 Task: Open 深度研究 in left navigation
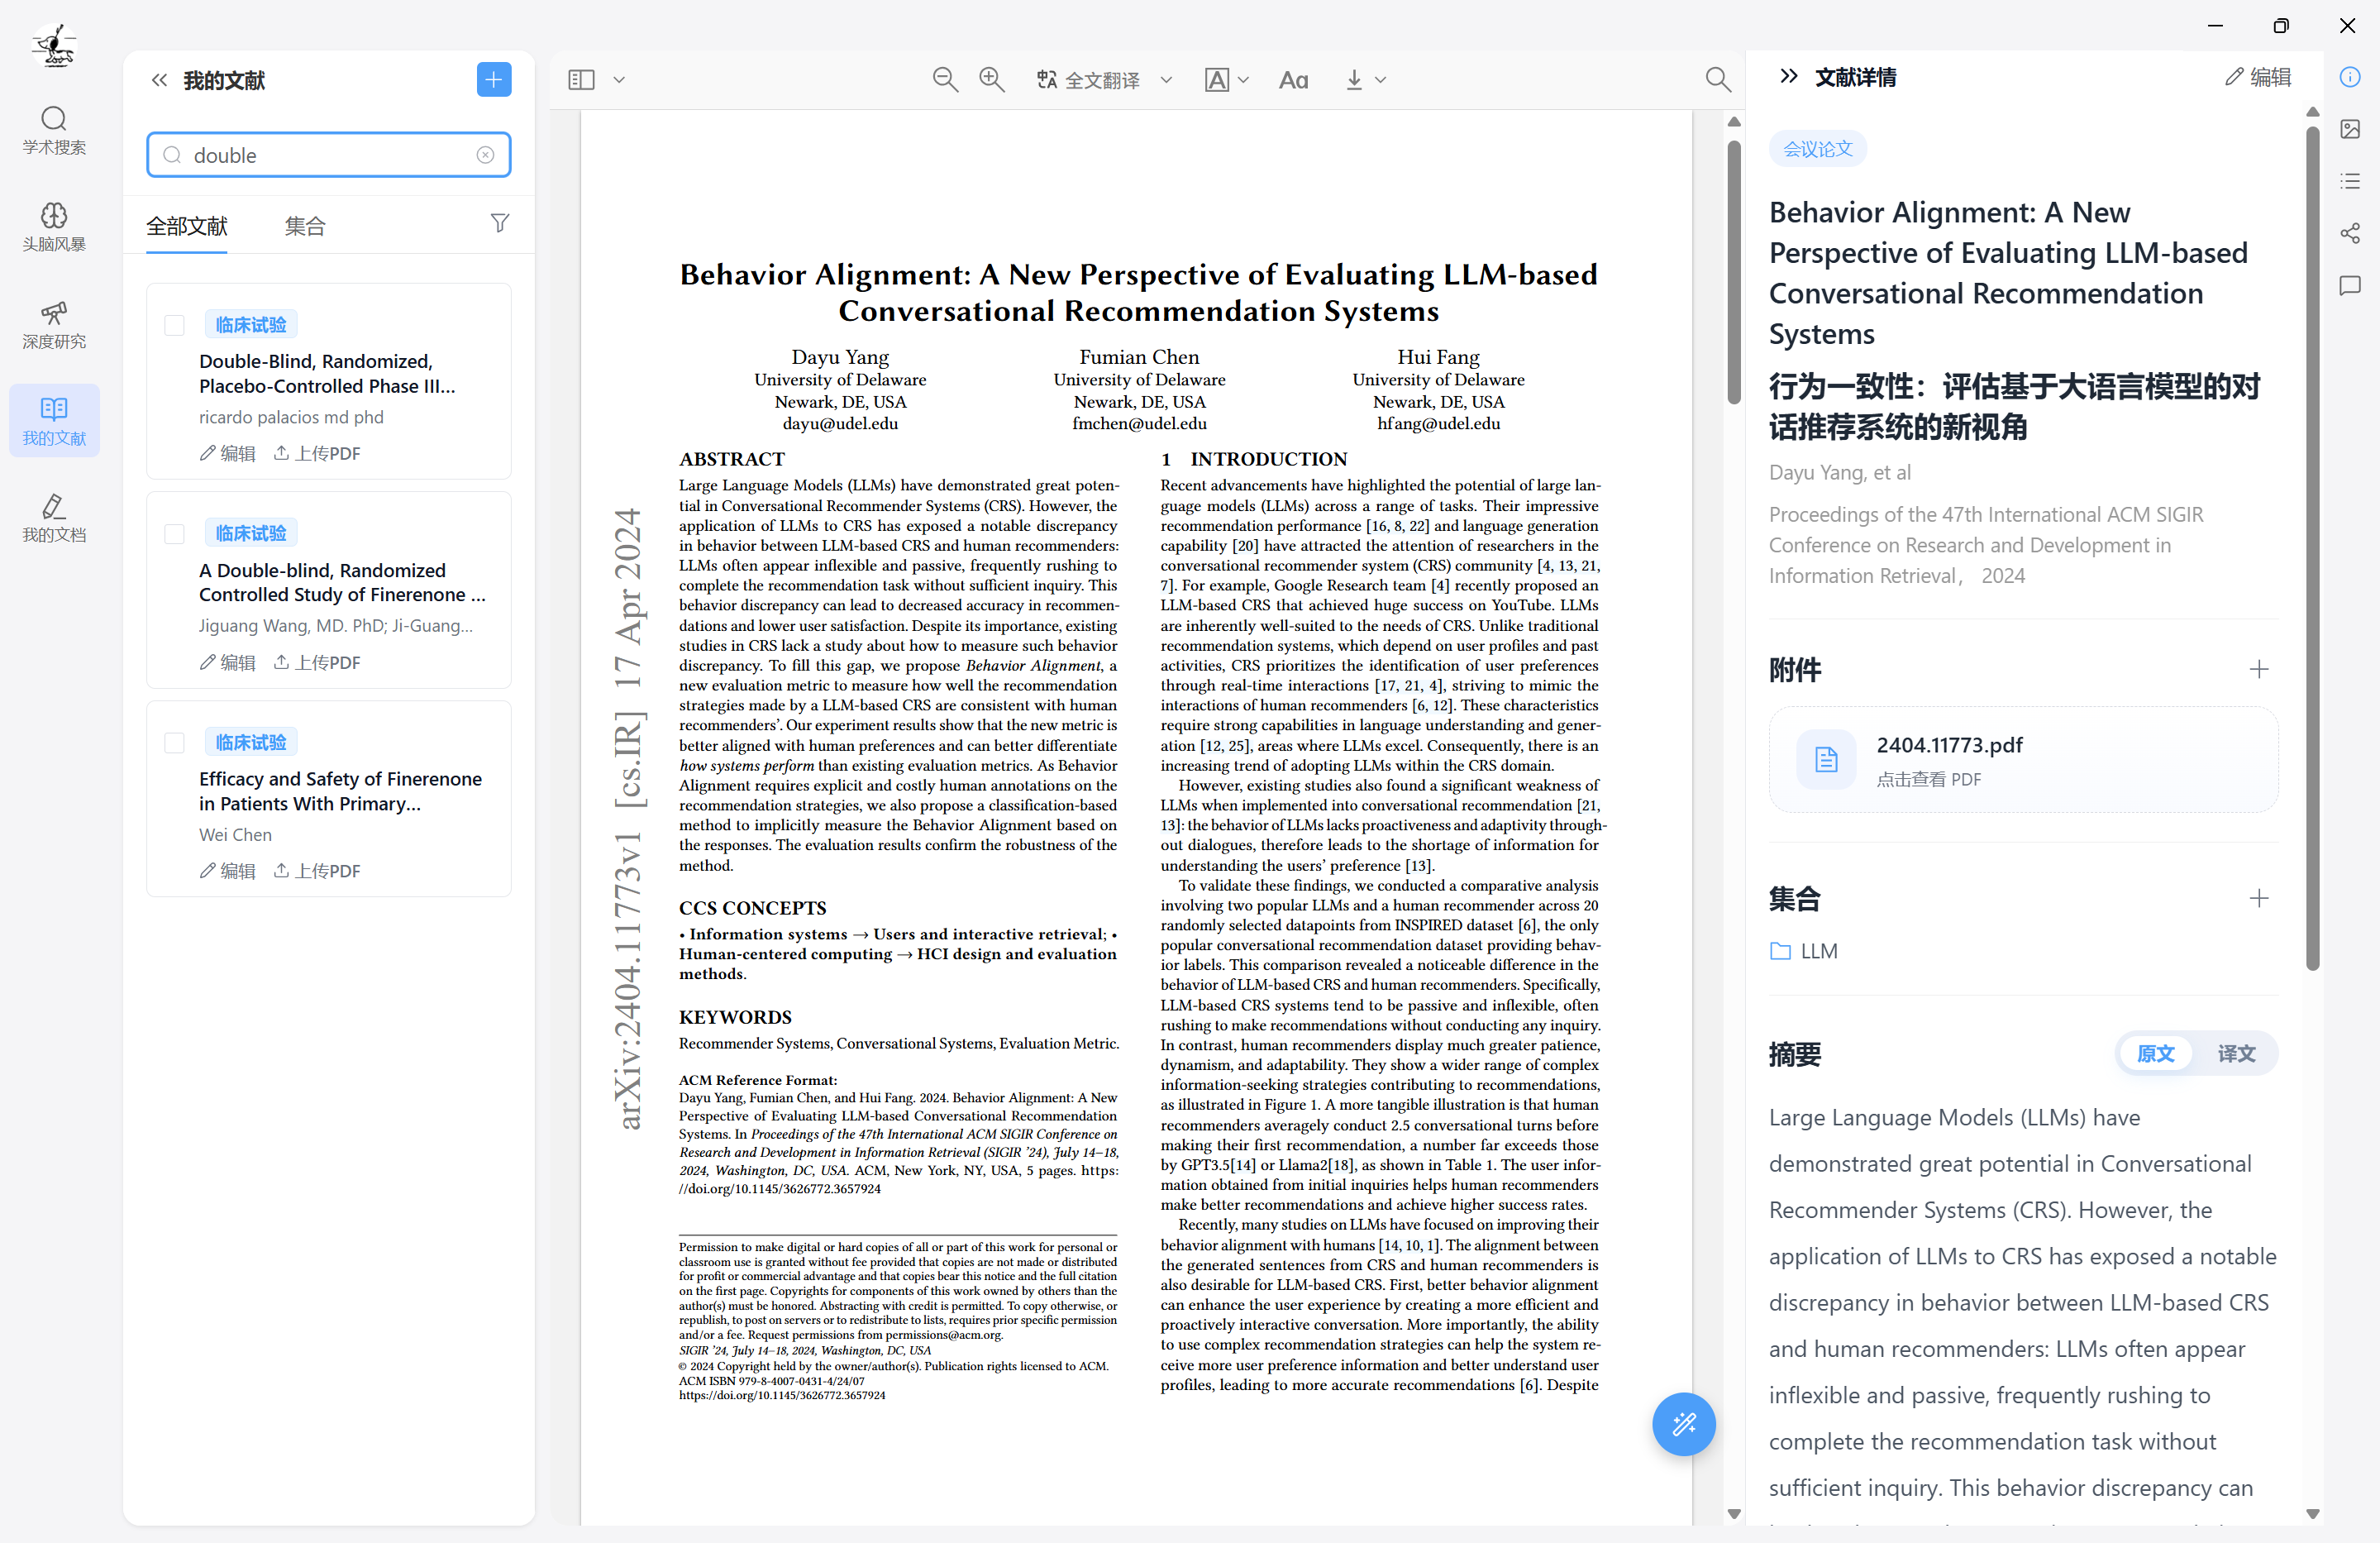[54, 324]
